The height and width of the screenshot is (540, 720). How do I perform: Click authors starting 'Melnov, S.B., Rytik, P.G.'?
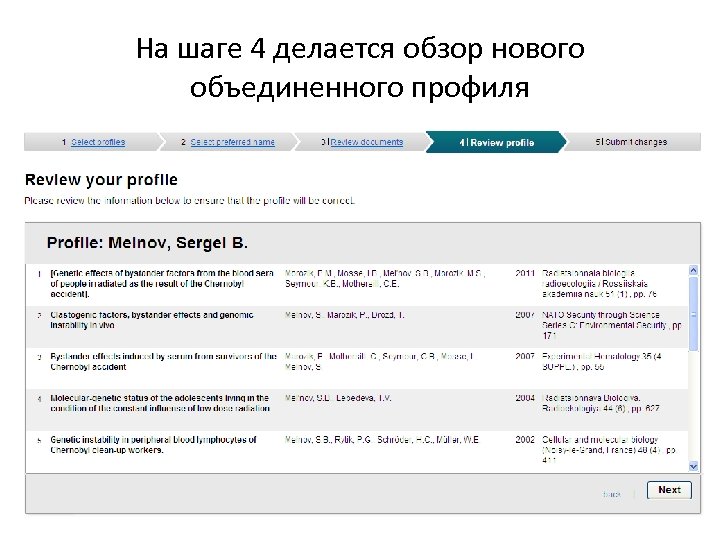coord(382,439)
